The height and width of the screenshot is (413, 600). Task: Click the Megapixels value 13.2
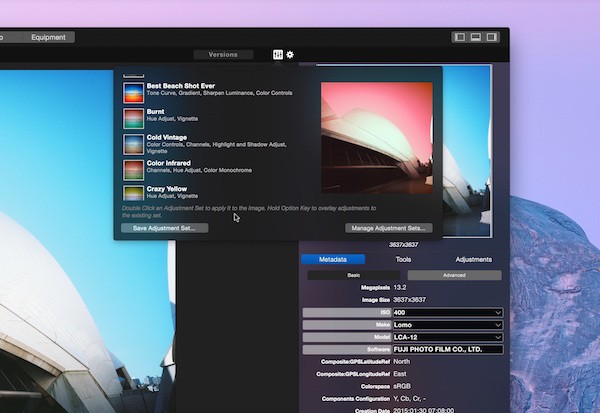click(x=400, y=287)
